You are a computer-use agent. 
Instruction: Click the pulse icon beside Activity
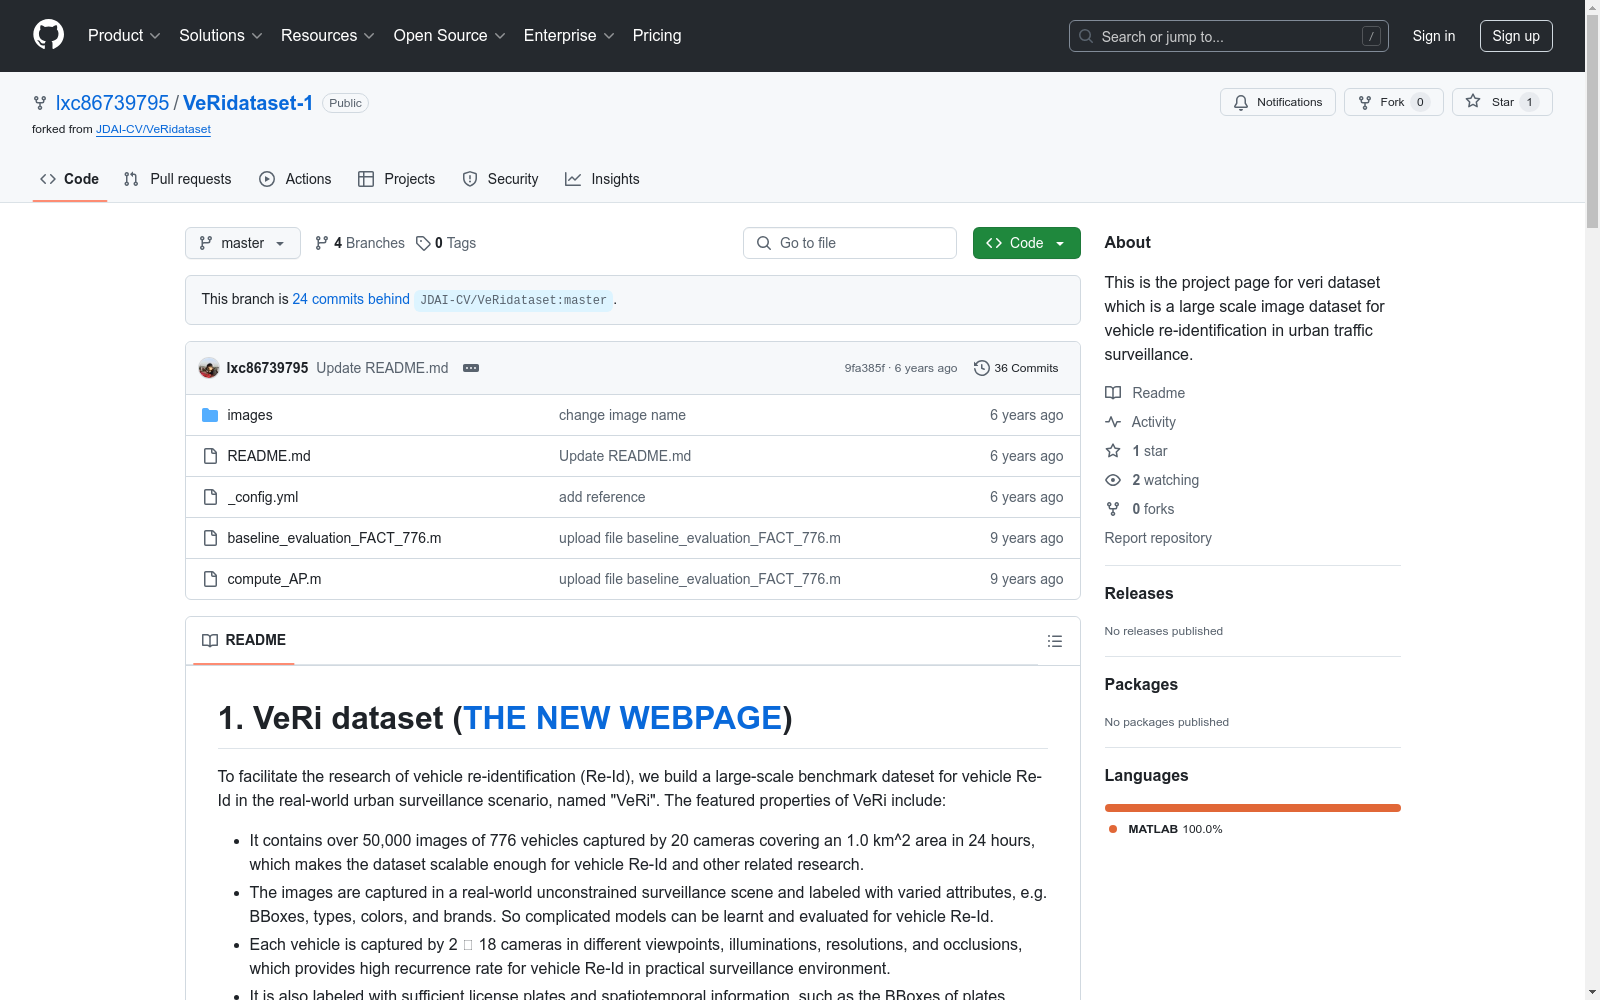point(1113,422)
